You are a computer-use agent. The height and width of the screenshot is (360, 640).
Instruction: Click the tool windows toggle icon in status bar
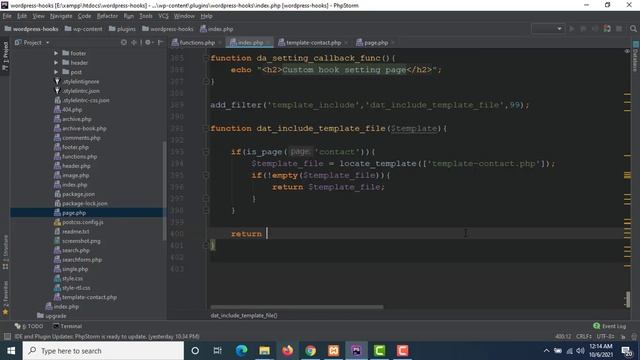pyautogui.click(x=7, y=337)
